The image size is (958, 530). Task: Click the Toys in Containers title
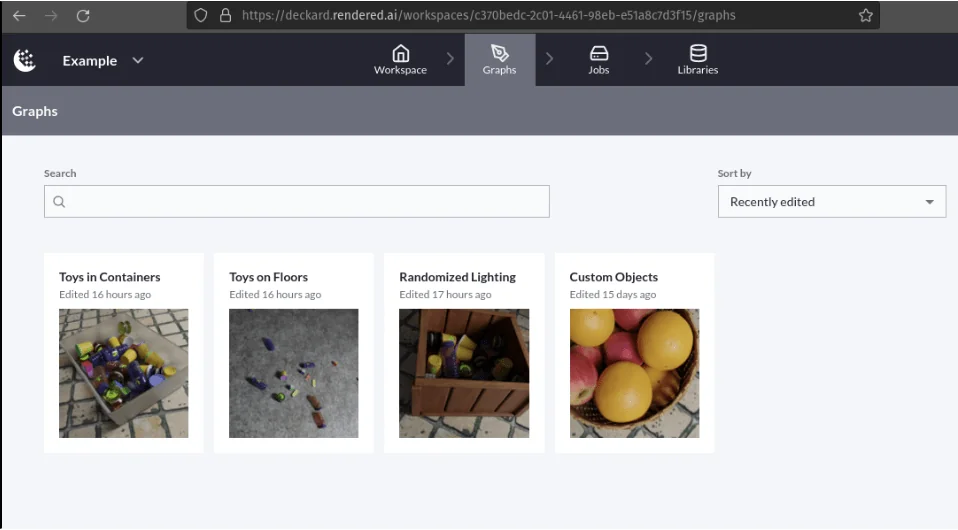109,277
